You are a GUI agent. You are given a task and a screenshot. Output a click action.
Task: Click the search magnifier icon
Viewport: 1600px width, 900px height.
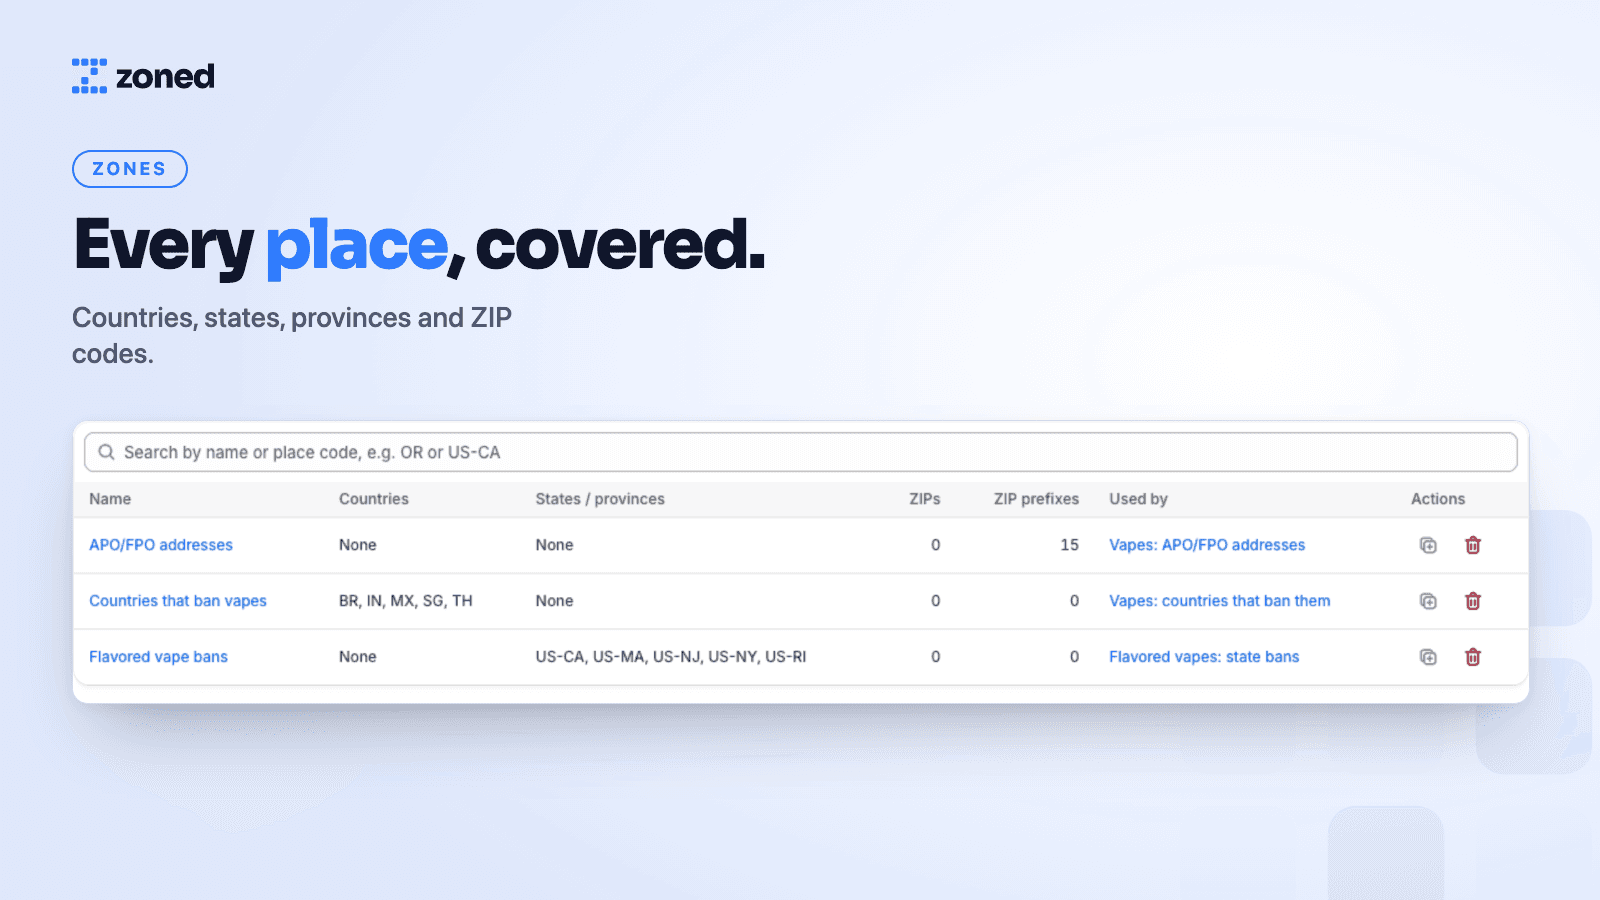(x=106, y=452)
